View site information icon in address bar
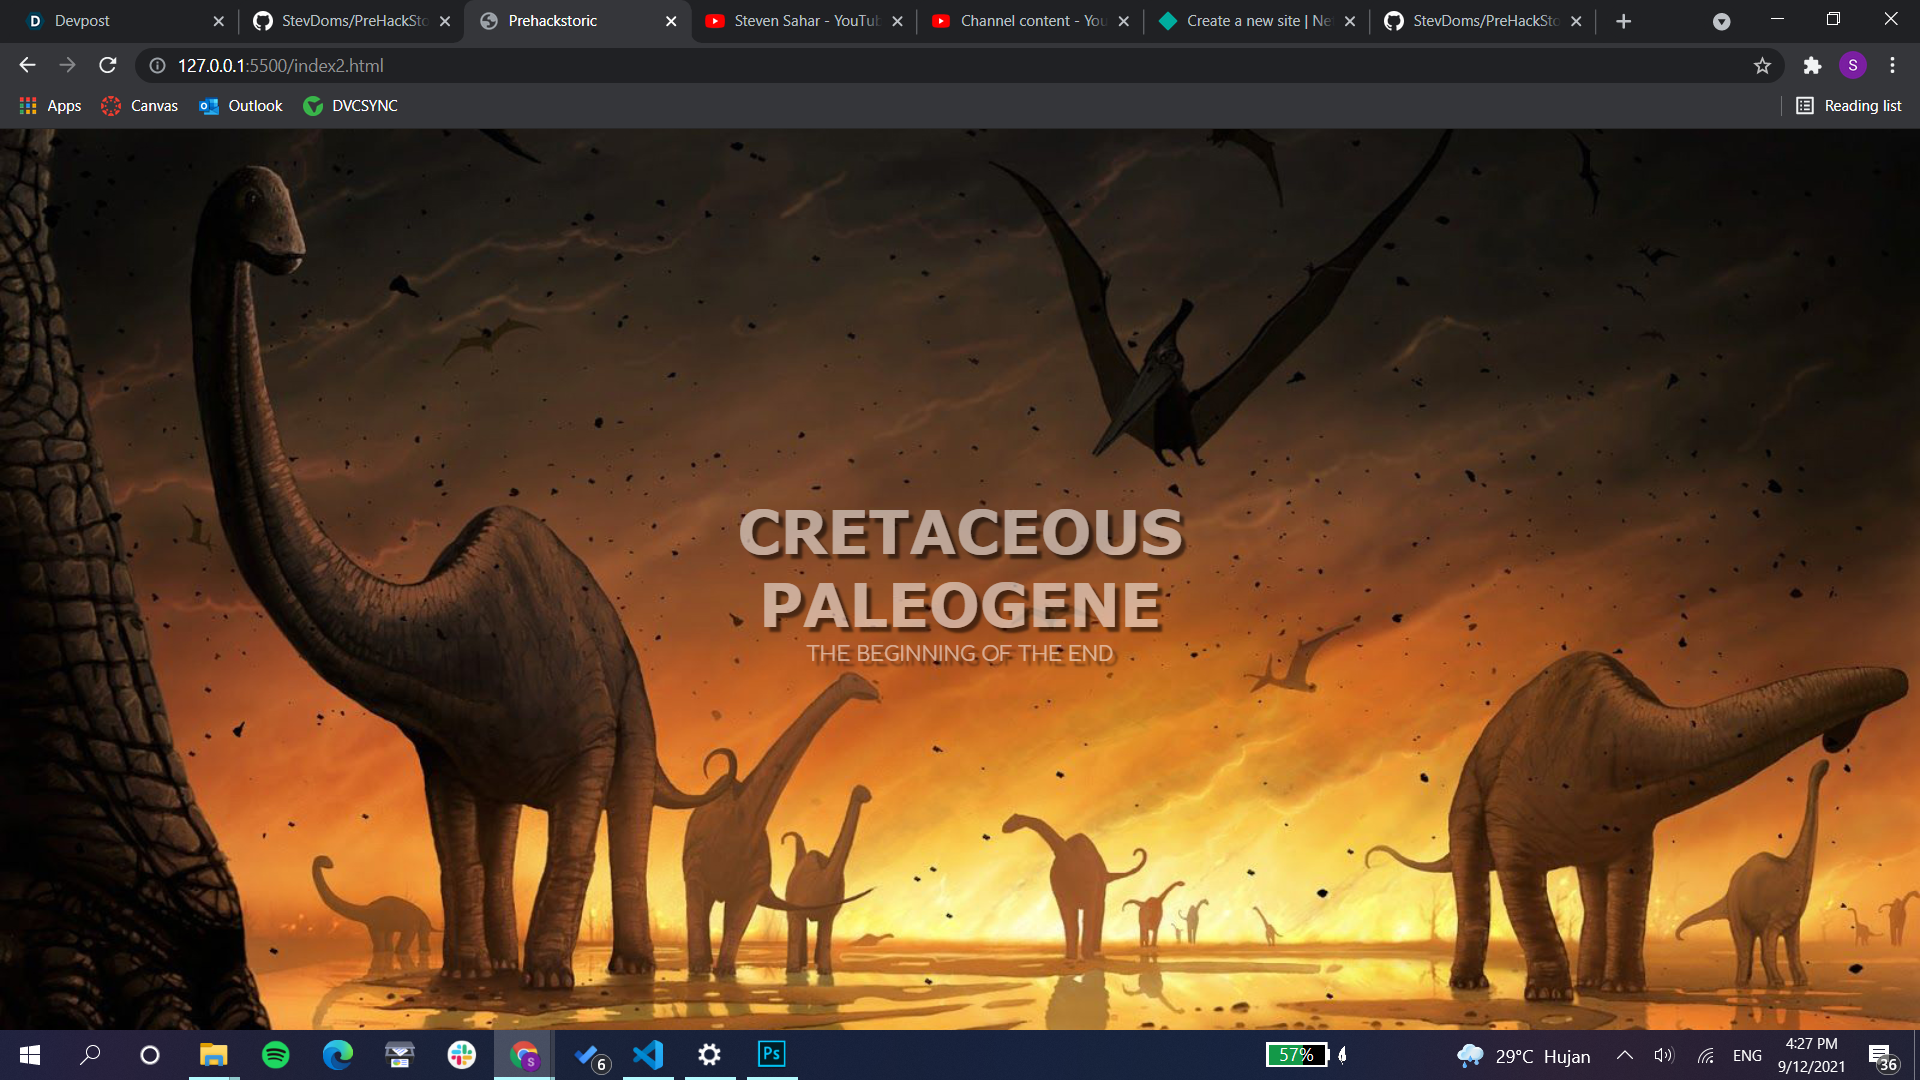Image resolution: width=1920 pixels, height=1080 pixels. coord(157,65)
